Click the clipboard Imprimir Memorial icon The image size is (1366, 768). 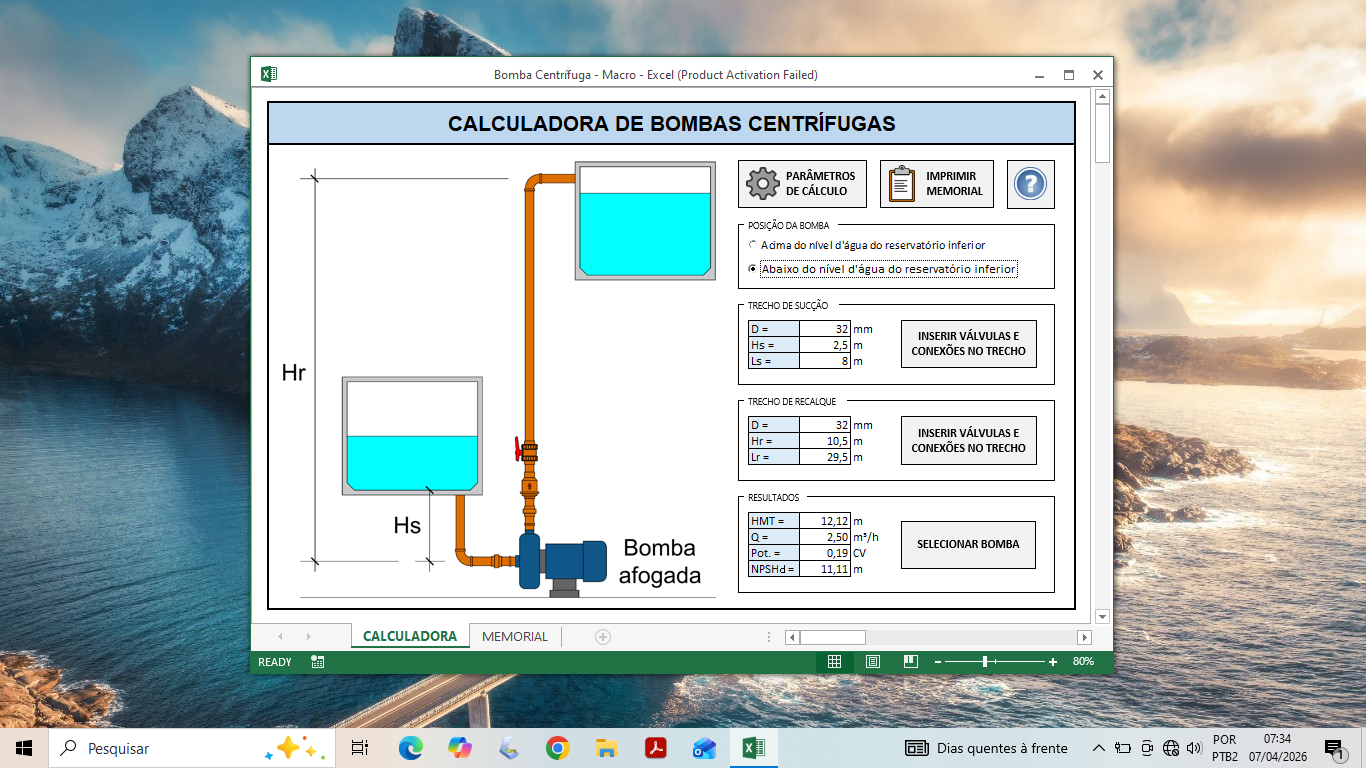pyautogui.click(x=902, y=184)
